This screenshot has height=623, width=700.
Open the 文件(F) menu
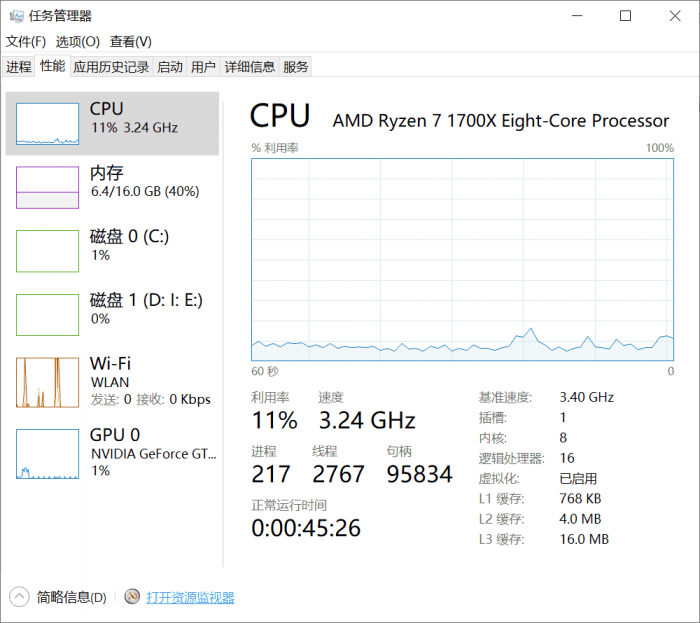(26, 41)
